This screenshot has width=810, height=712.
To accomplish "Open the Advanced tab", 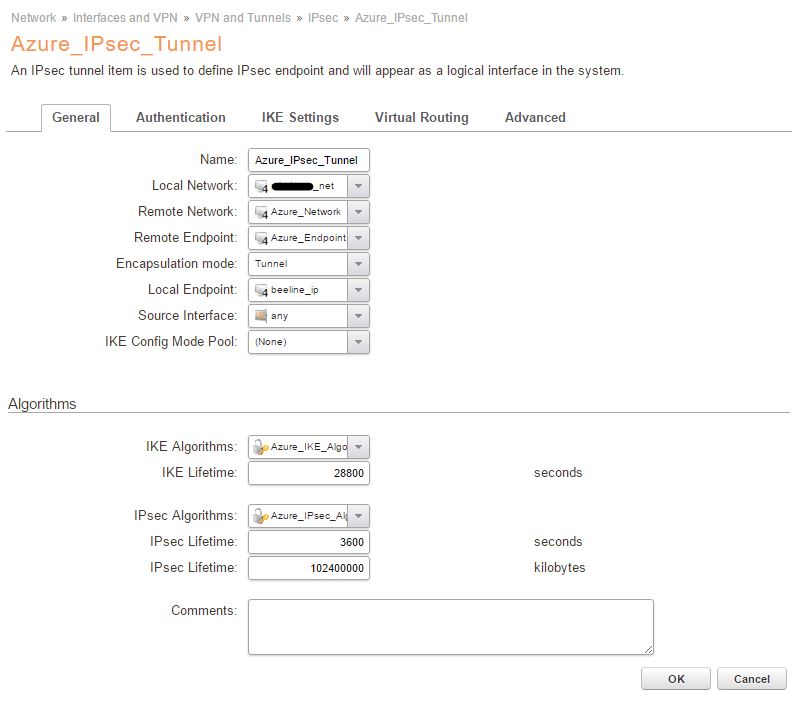I will pyautogui.click(x=535, y=118).
